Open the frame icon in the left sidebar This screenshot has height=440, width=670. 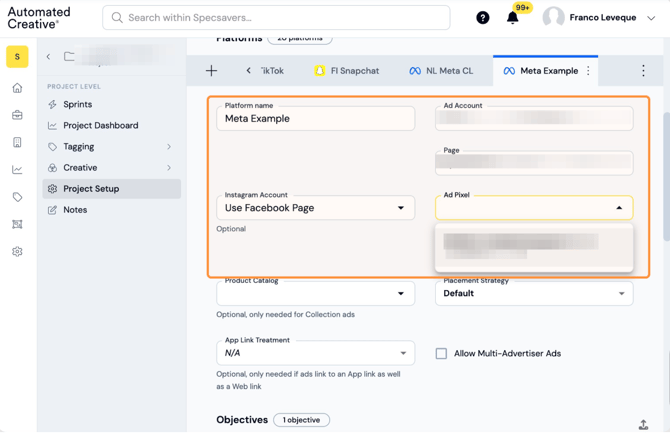point(17,224)
